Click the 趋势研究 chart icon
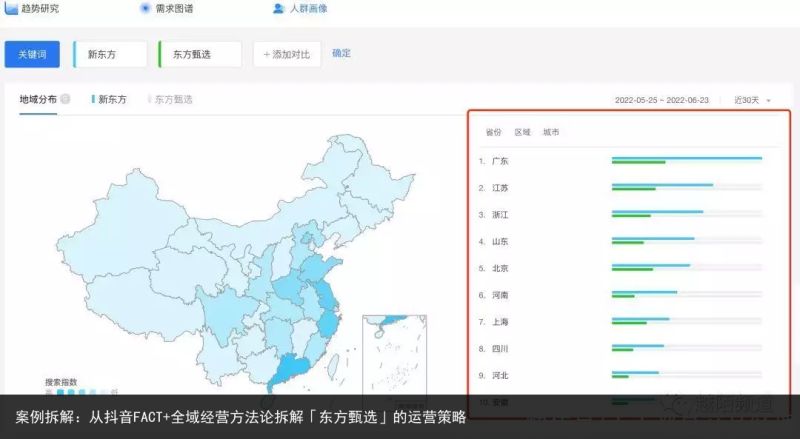 [x=11, y=8]
